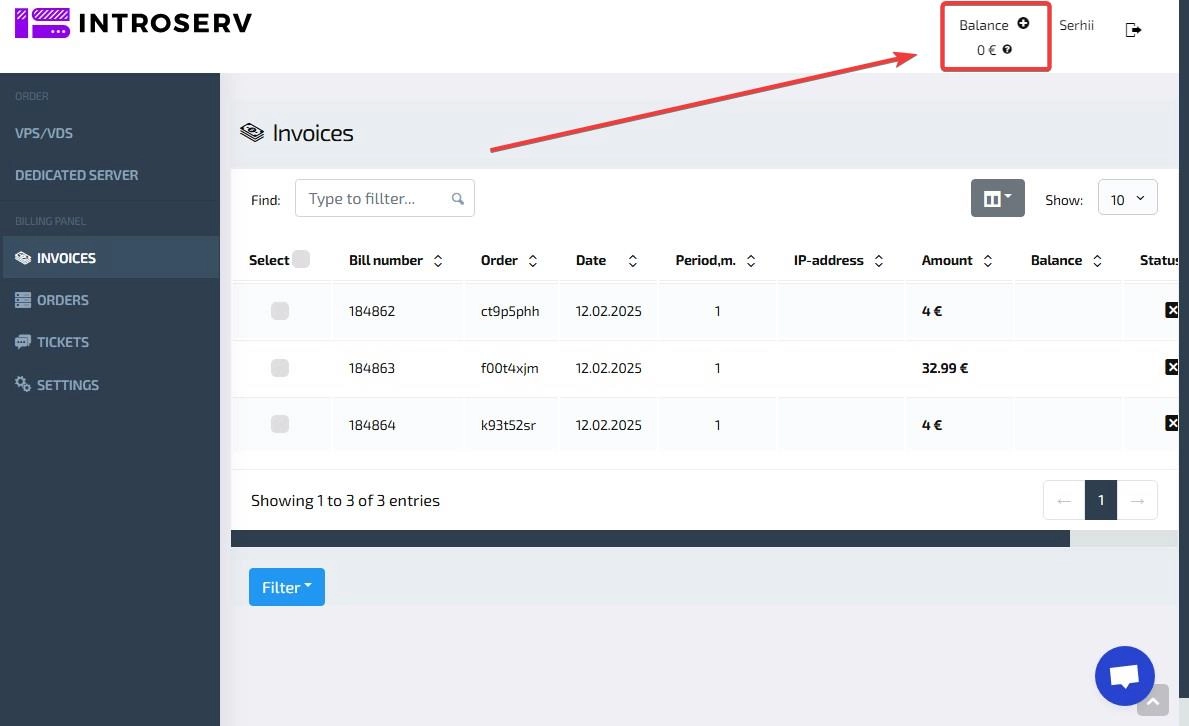Click the plus icon next to Balance

click(x=1023, y=24)
